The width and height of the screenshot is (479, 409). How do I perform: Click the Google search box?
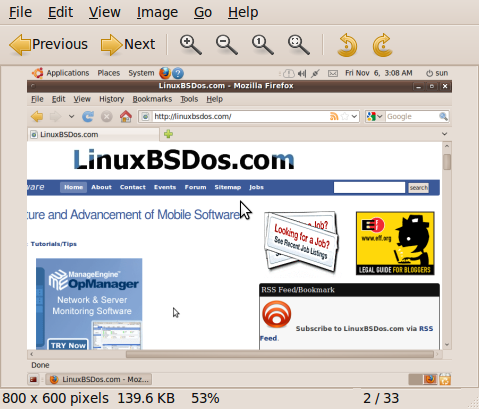pos(412,116)
